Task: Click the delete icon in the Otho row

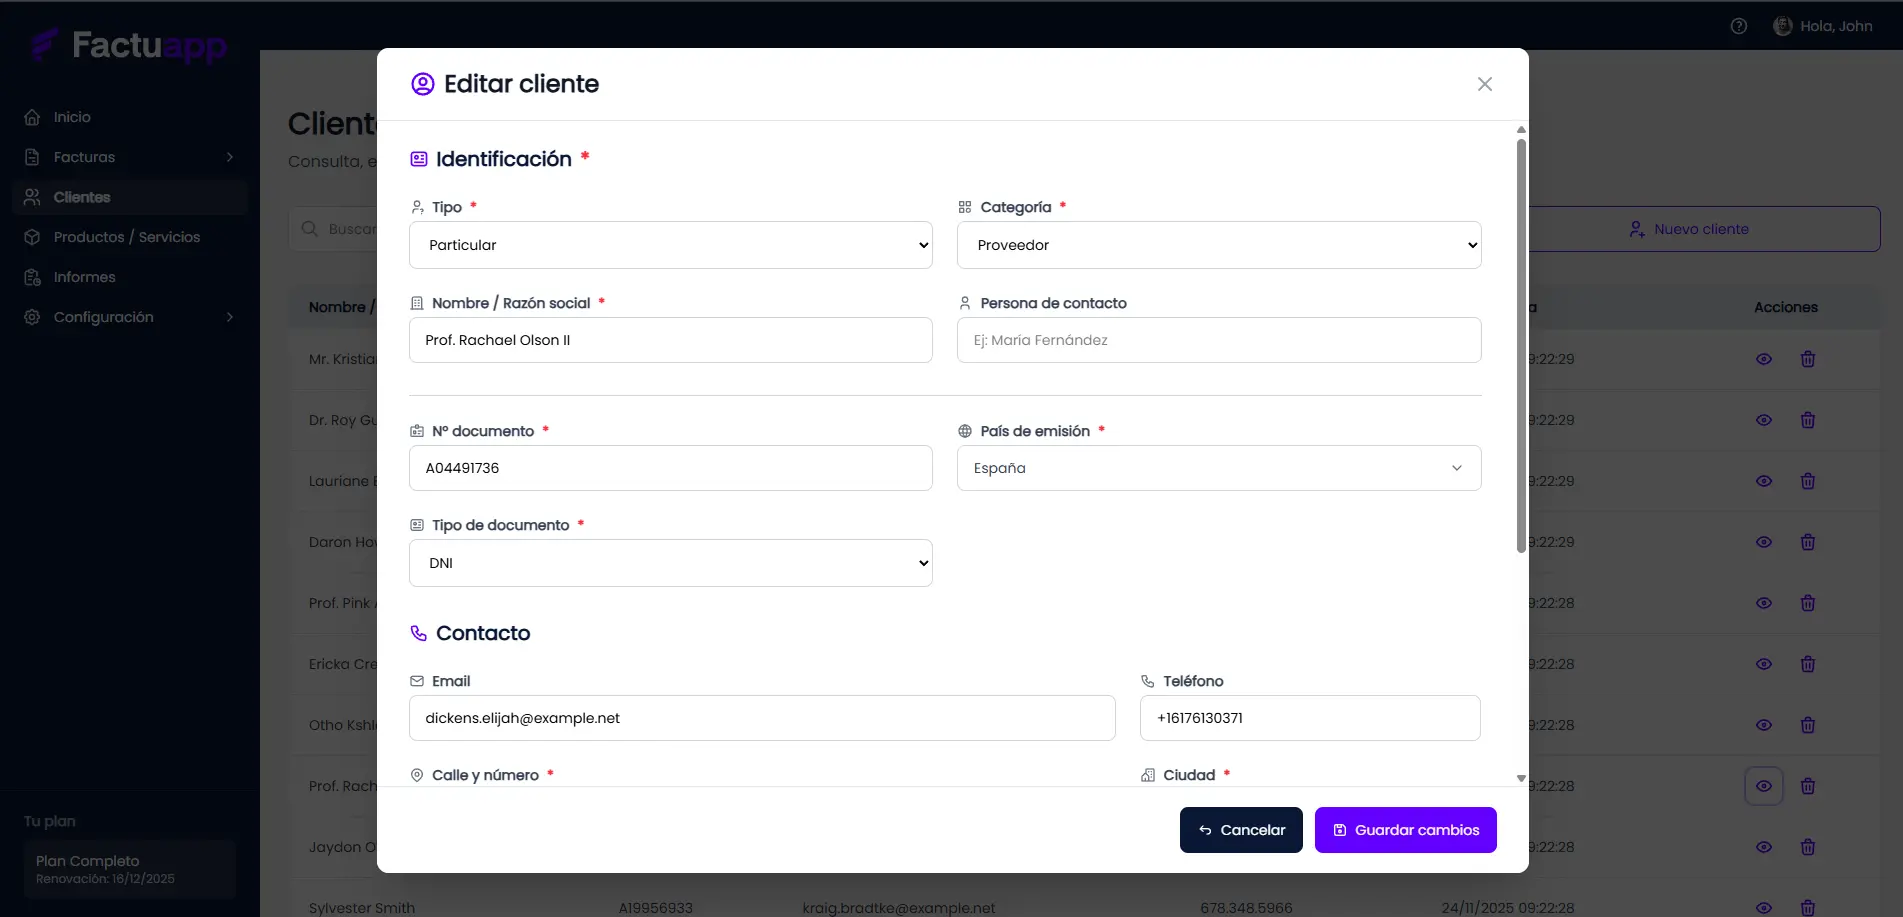Action: (1808, 725)
